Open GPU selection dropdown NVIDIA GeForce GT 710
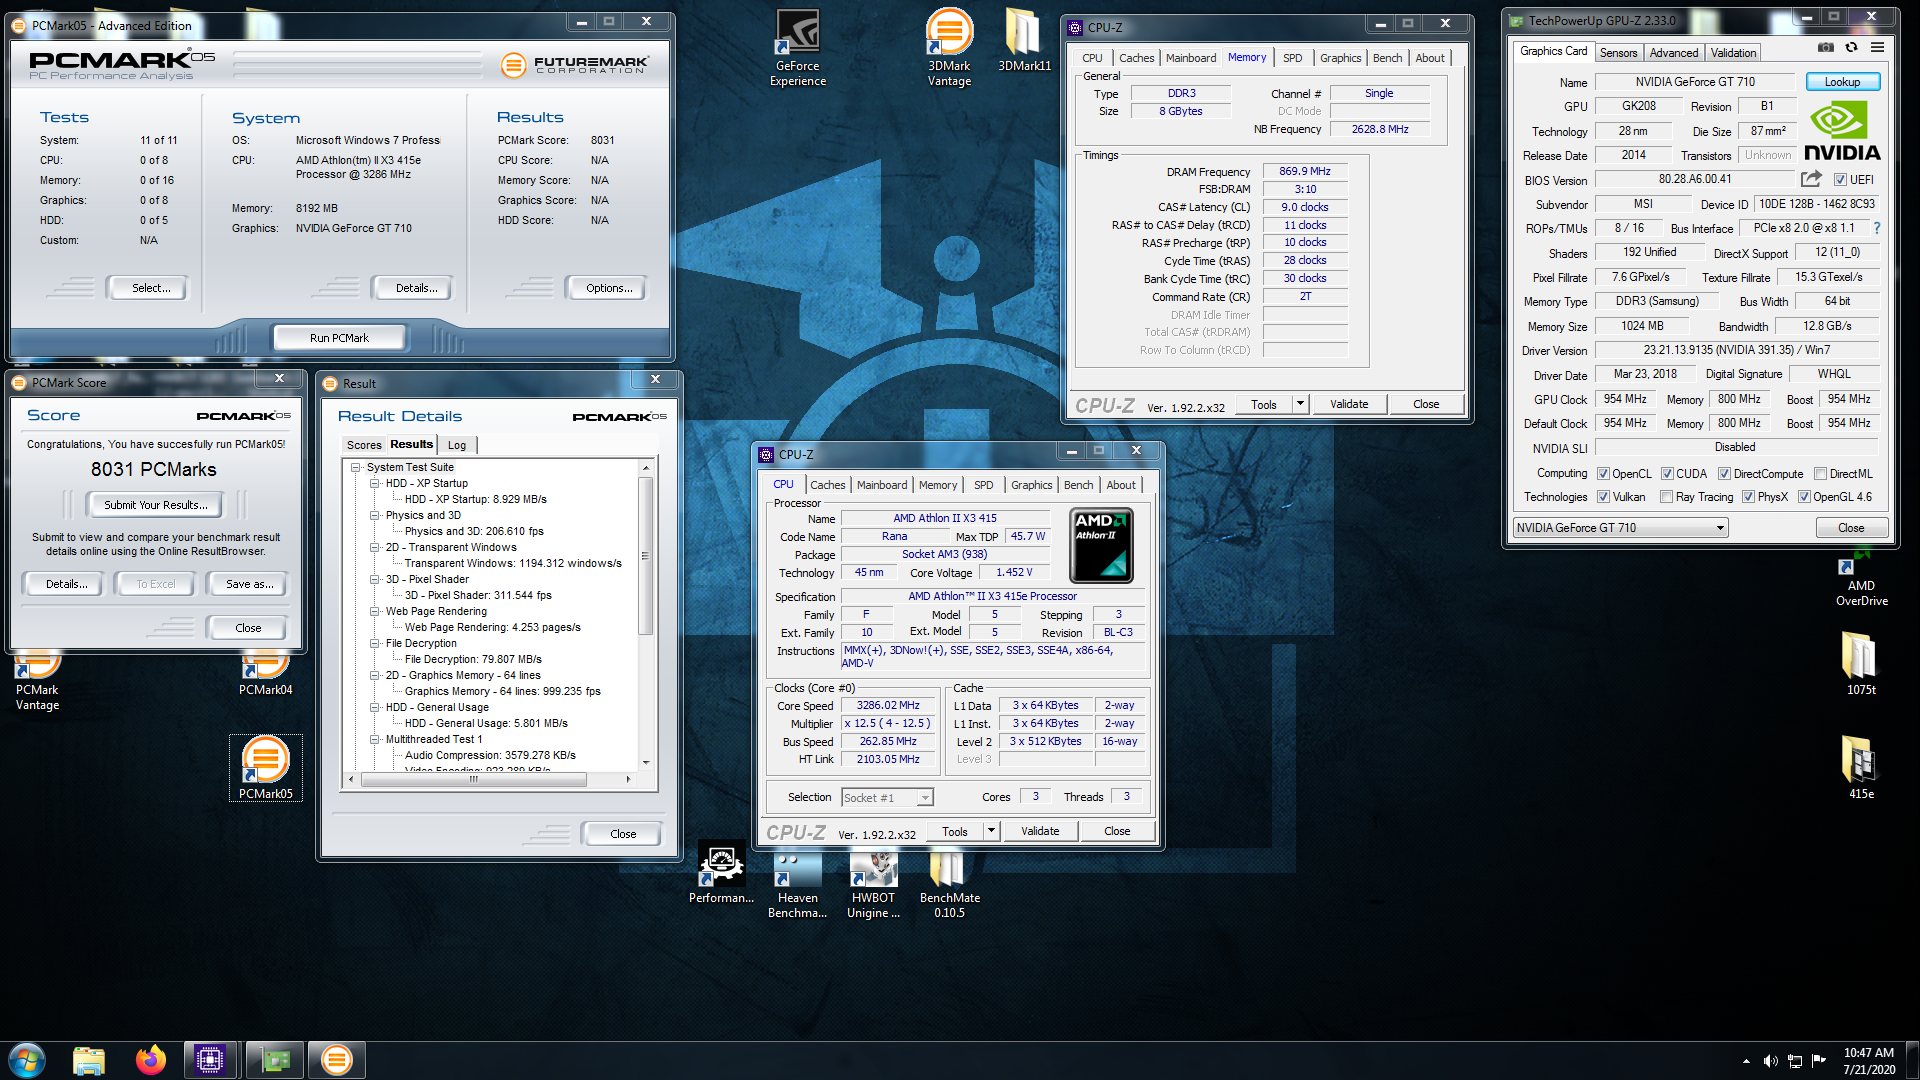 [1620, 528]
